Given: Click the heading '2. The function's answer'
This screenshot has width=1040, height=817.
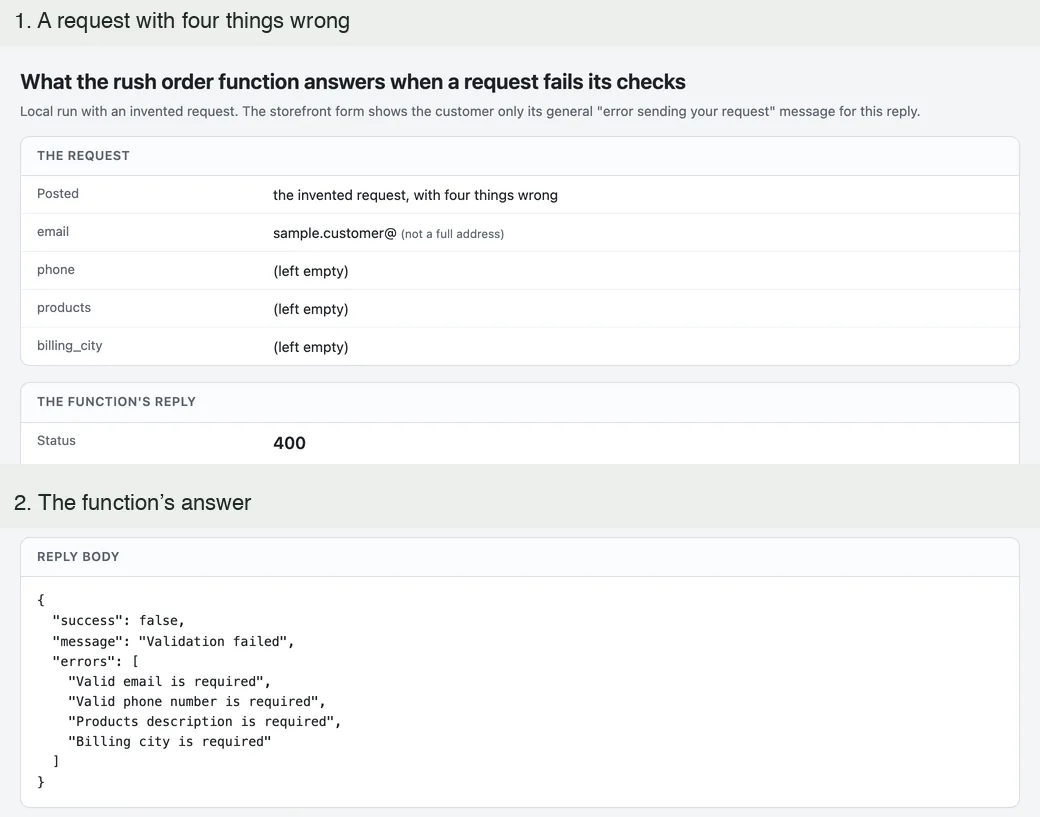Looking at the screenshot, I should (133, 503).
